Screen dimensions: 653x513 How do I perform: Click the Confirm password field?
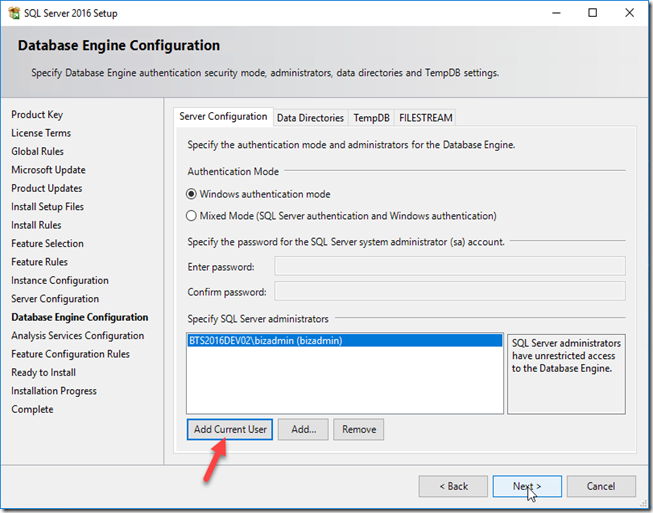pyautogui.click(x=450, y=291)
